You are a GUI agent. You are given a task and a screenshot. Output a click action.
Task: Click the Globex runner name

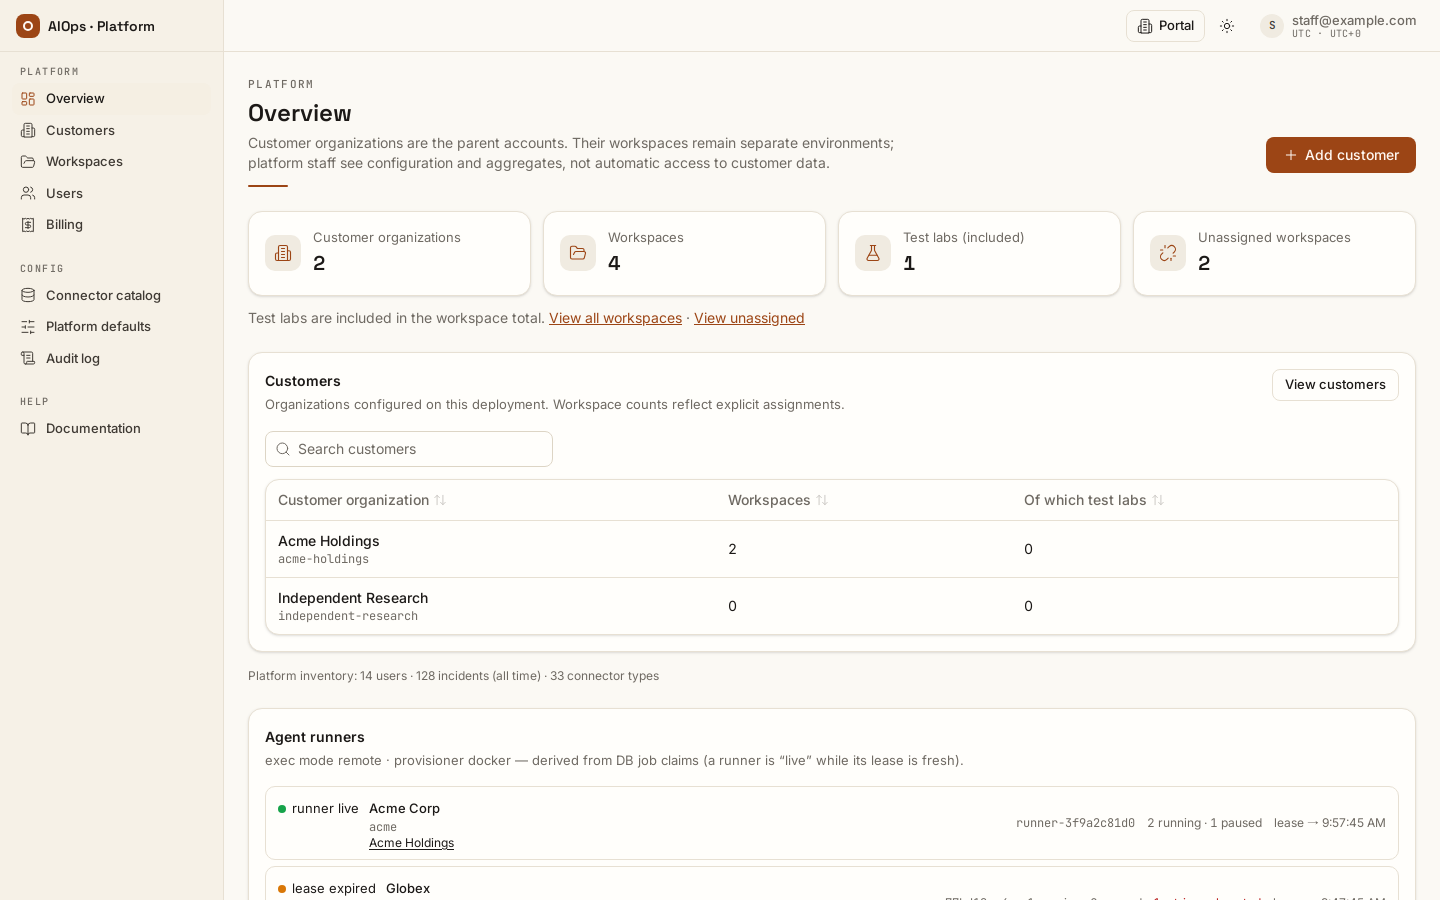pyautogui.click(x=408, y=888)
